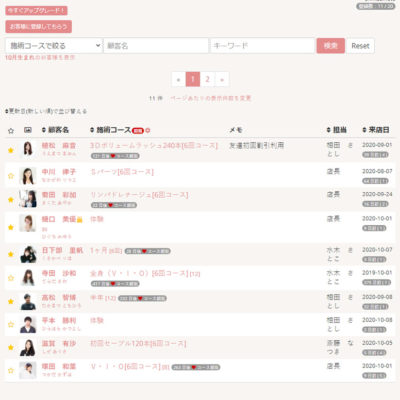Toggle favorite star for 植松 麻雪 row
Viewport: 400px width, 400px height.
[11, 150]
